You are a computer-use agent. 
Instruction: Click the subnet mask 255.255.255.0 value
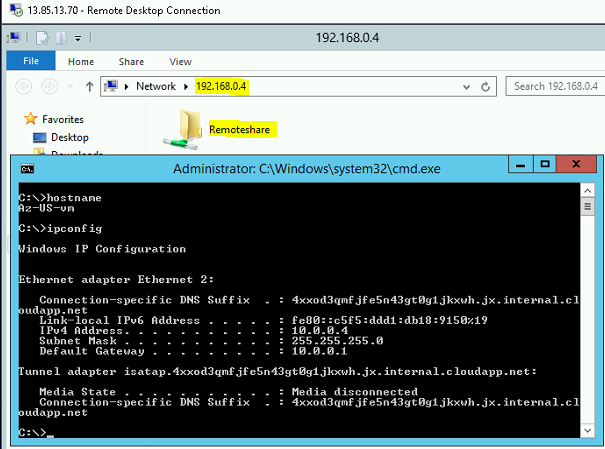click(x=337, y=341)
